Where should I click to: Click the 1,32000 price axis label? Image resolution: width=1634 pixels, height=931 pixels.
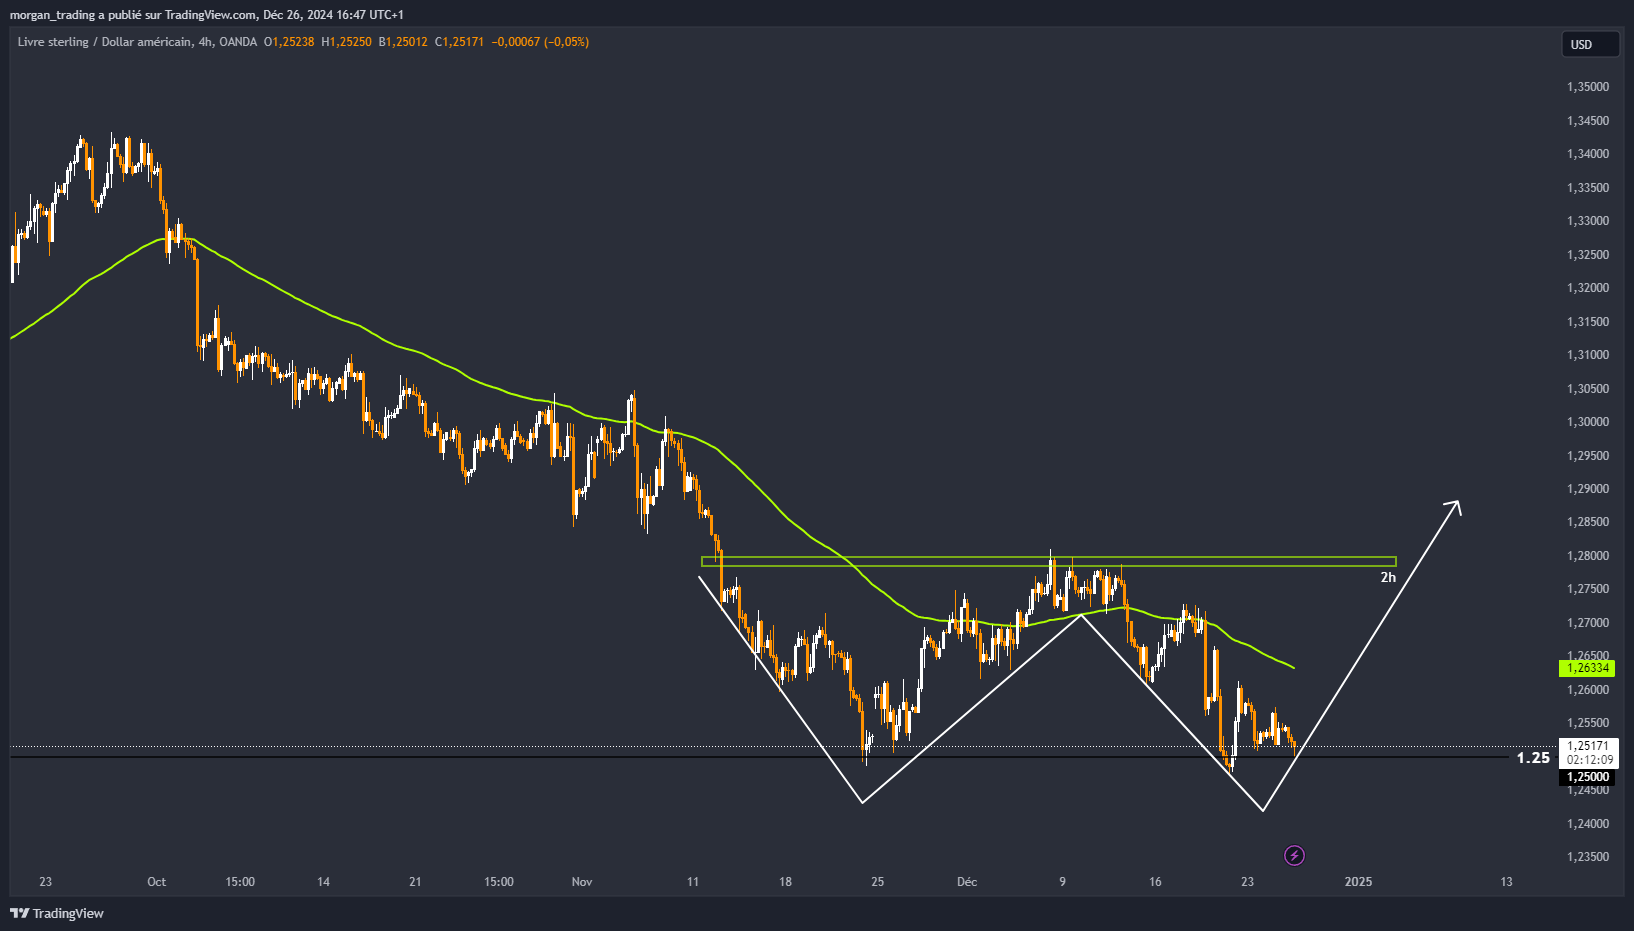tap(1588, 288)
